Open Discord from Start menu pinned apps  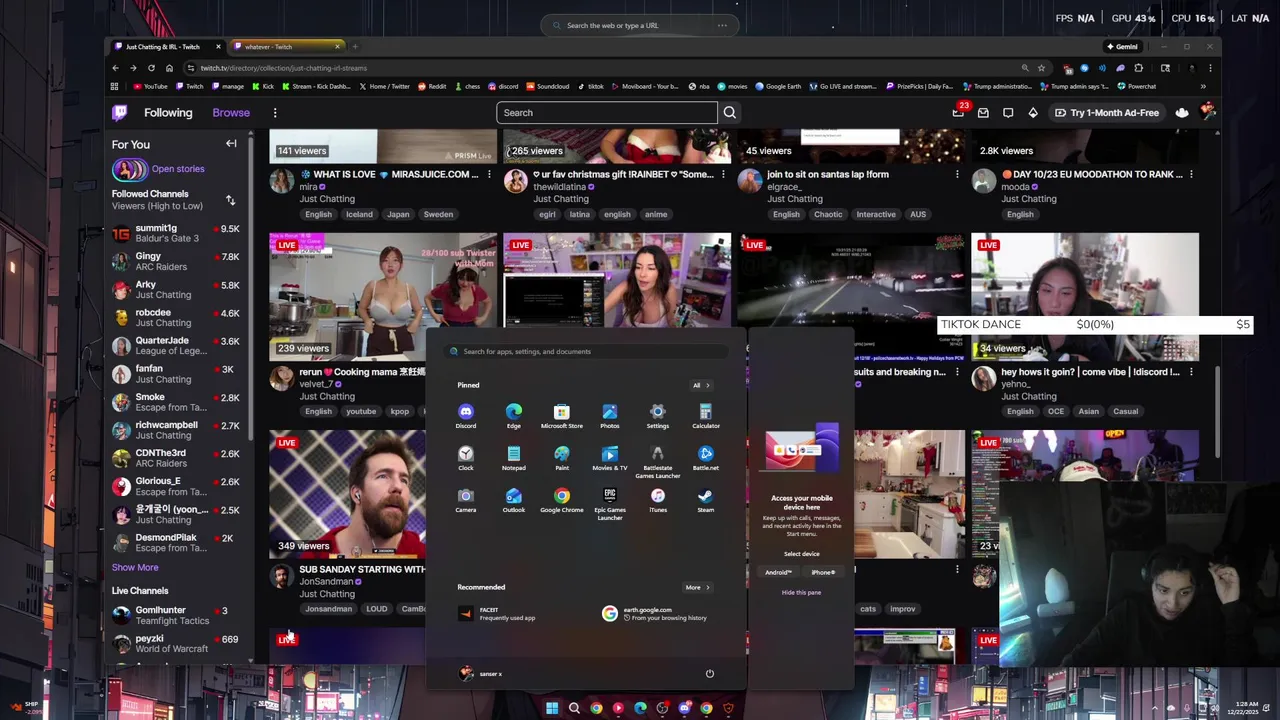click(x=466, y=416)
